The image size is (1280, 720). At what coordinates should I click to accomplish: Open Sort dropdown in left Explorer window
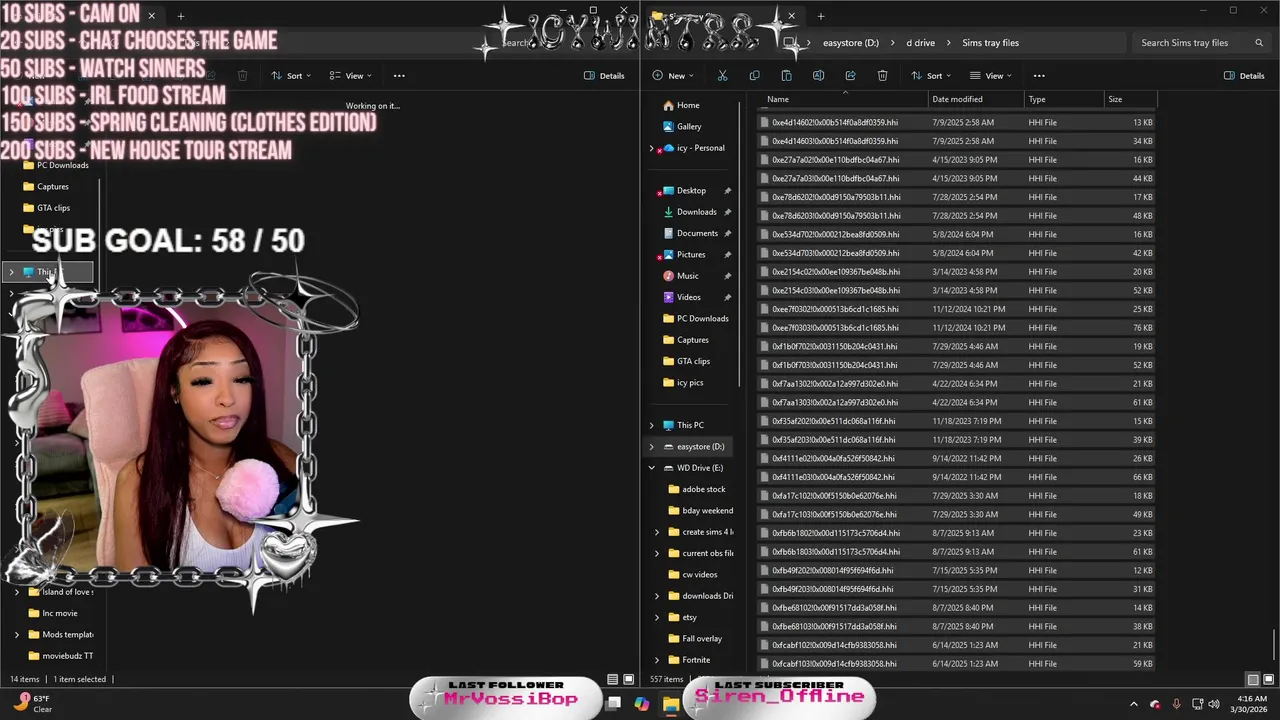pos(291,76)
